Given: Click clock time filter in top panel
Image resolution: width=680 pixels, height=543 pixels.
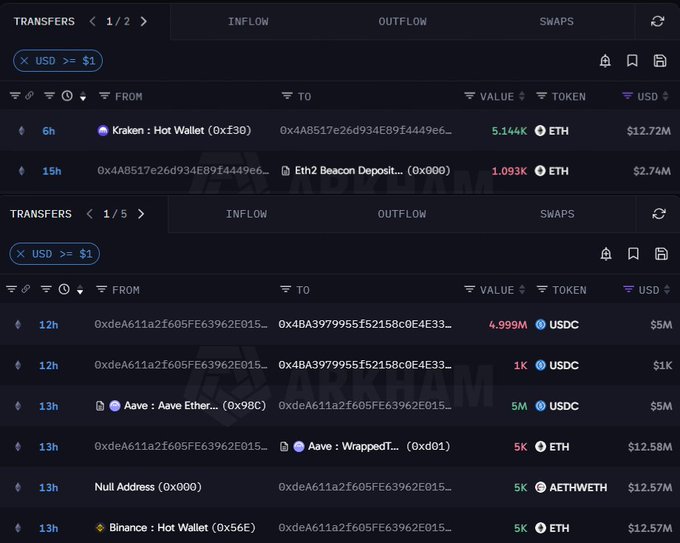Looking at the screenshot, I should pos(67,96).
